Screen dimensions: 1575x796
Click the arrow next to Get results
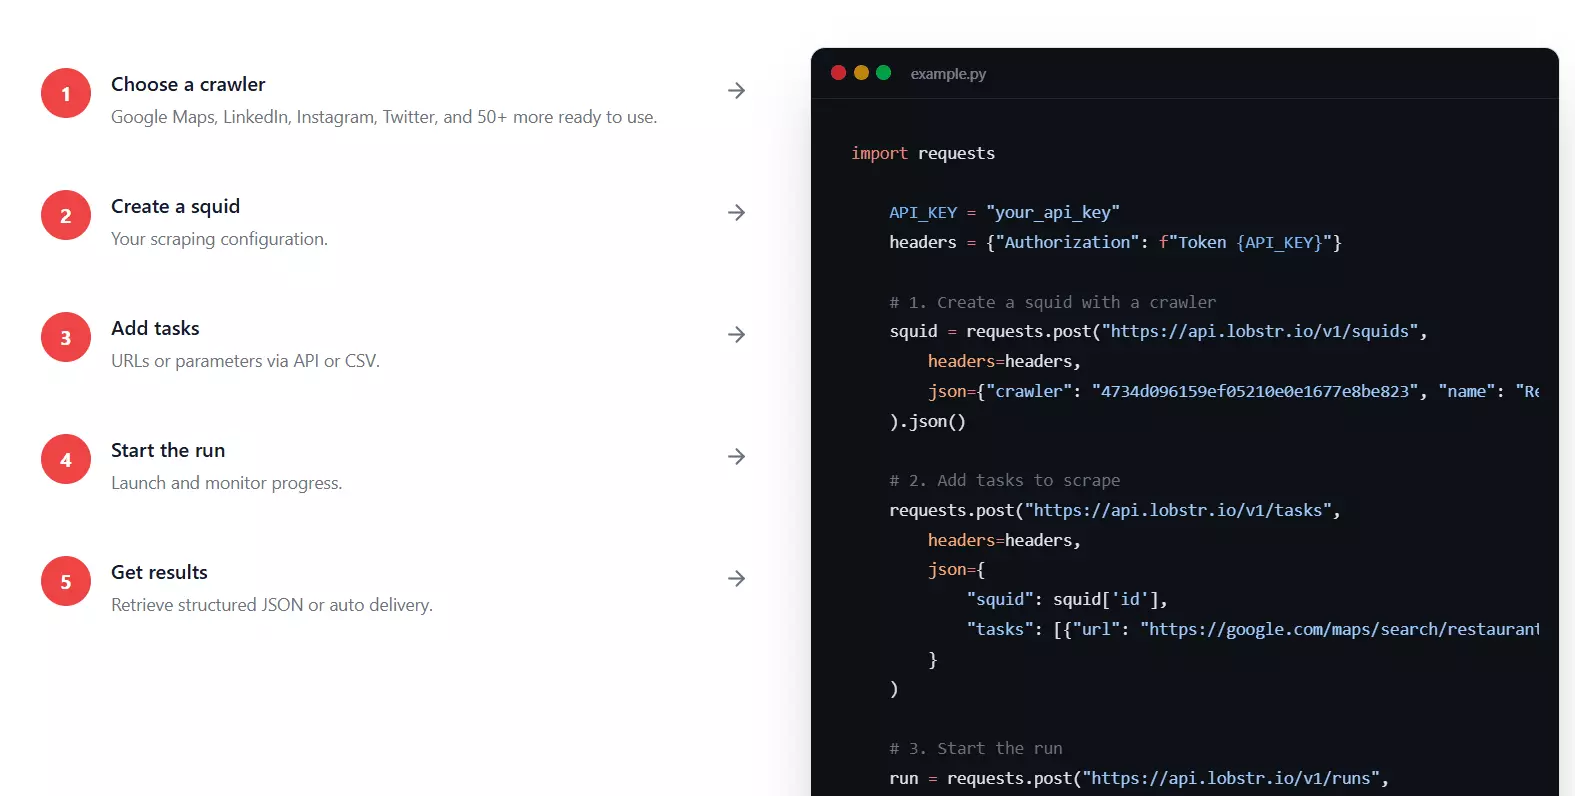[736, 579]
